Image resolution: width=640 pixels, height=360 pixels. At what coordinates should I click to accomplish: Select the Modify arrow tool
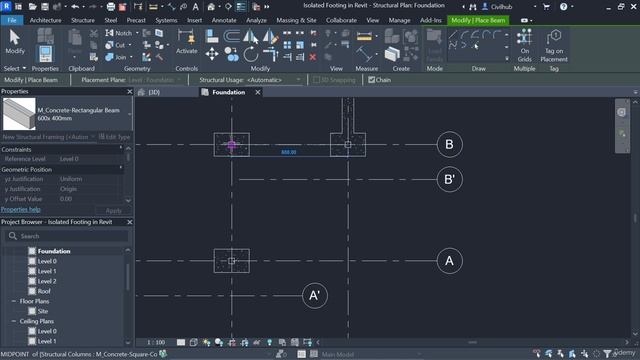click(15, 42)
